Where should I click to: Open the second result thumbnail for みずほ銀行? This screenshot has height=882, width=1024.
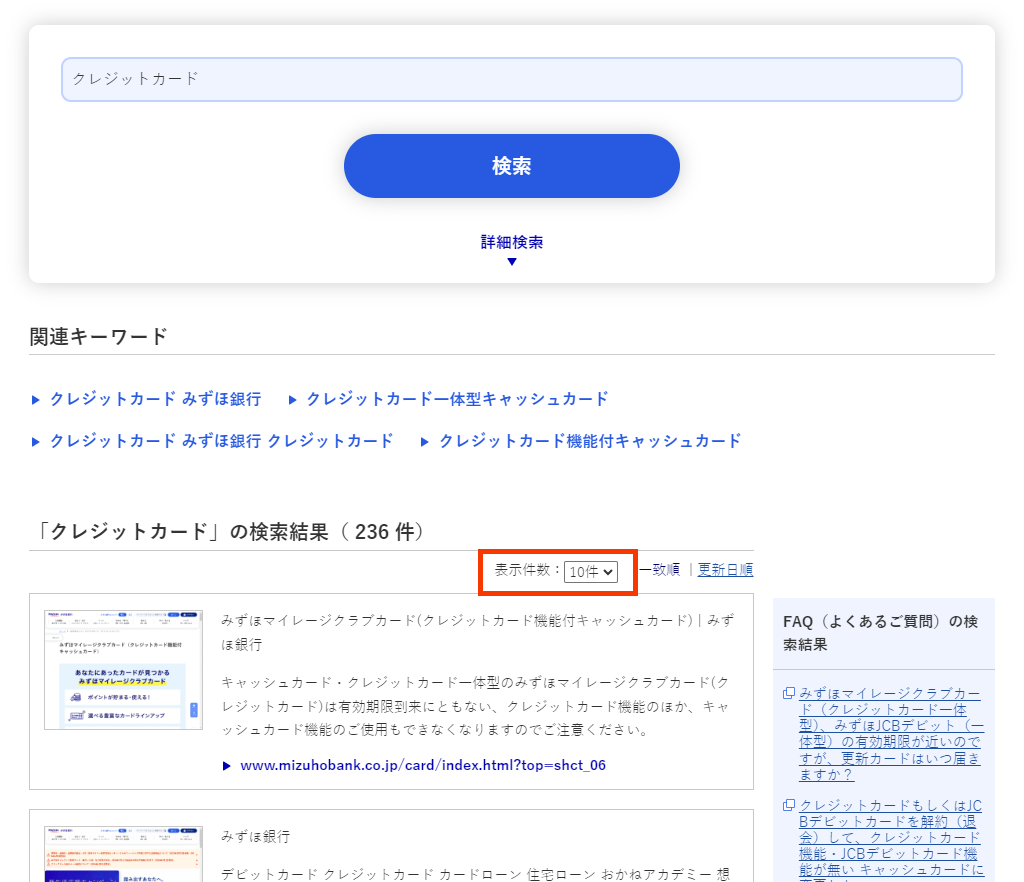click(123, 854)
